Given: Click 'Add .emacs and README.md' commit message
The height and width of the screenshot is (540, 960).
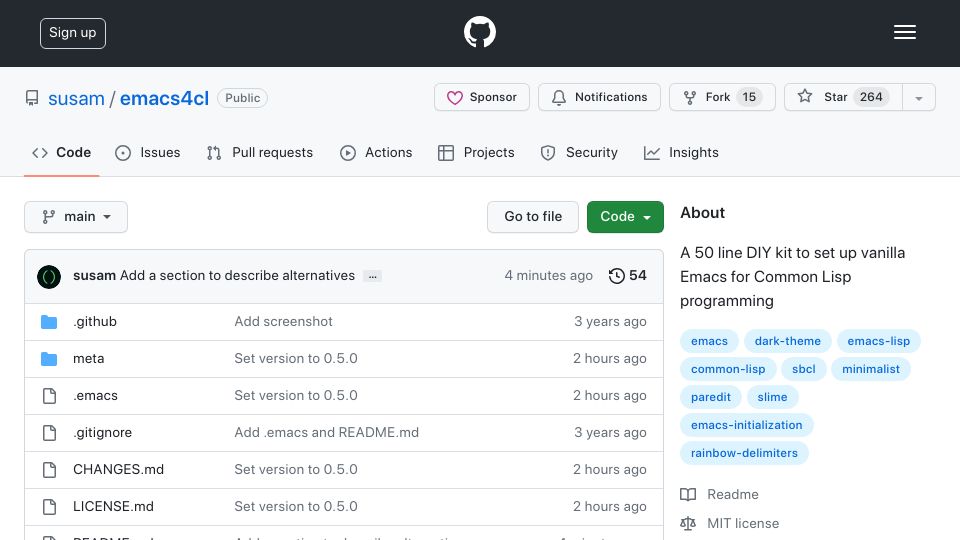Looking at the screenshot, I should [x=326, y=433].
